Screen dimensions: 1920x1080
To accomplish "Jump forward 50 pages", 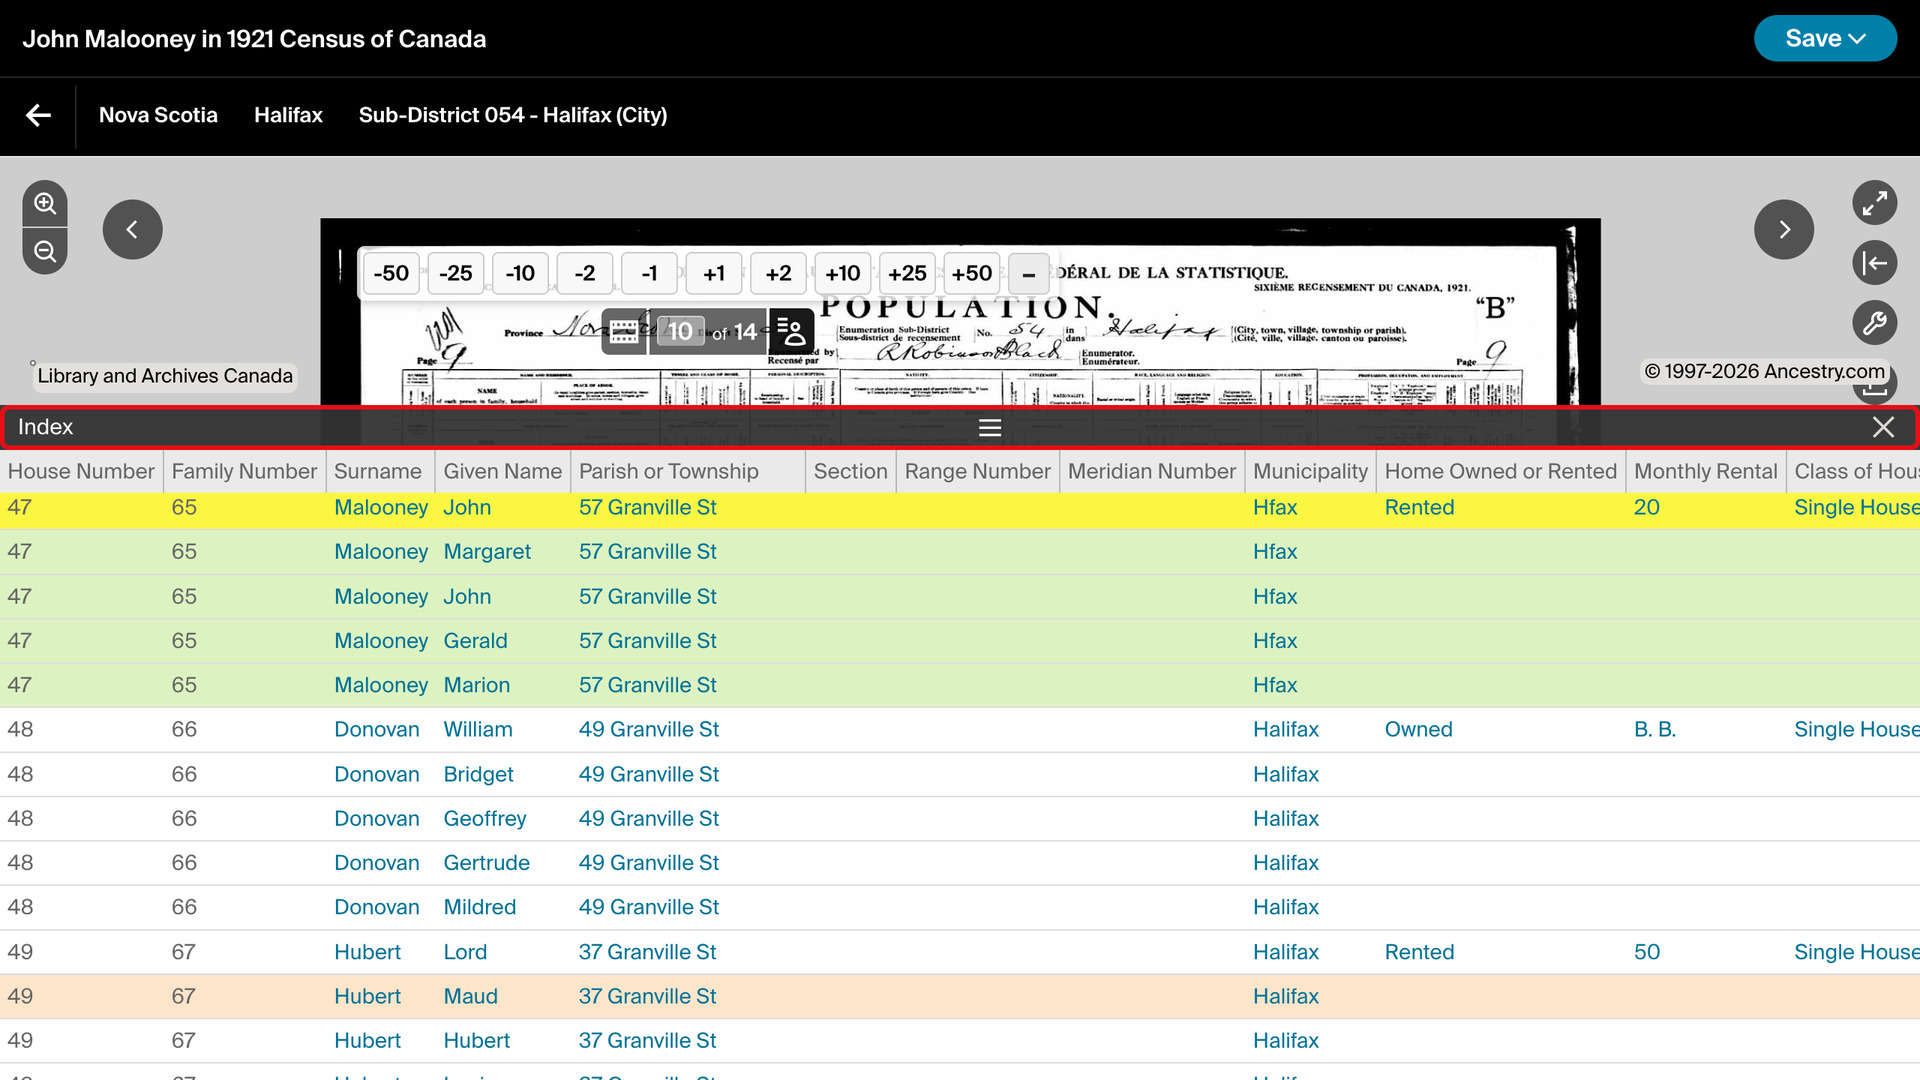I will (x=972, y=274).
